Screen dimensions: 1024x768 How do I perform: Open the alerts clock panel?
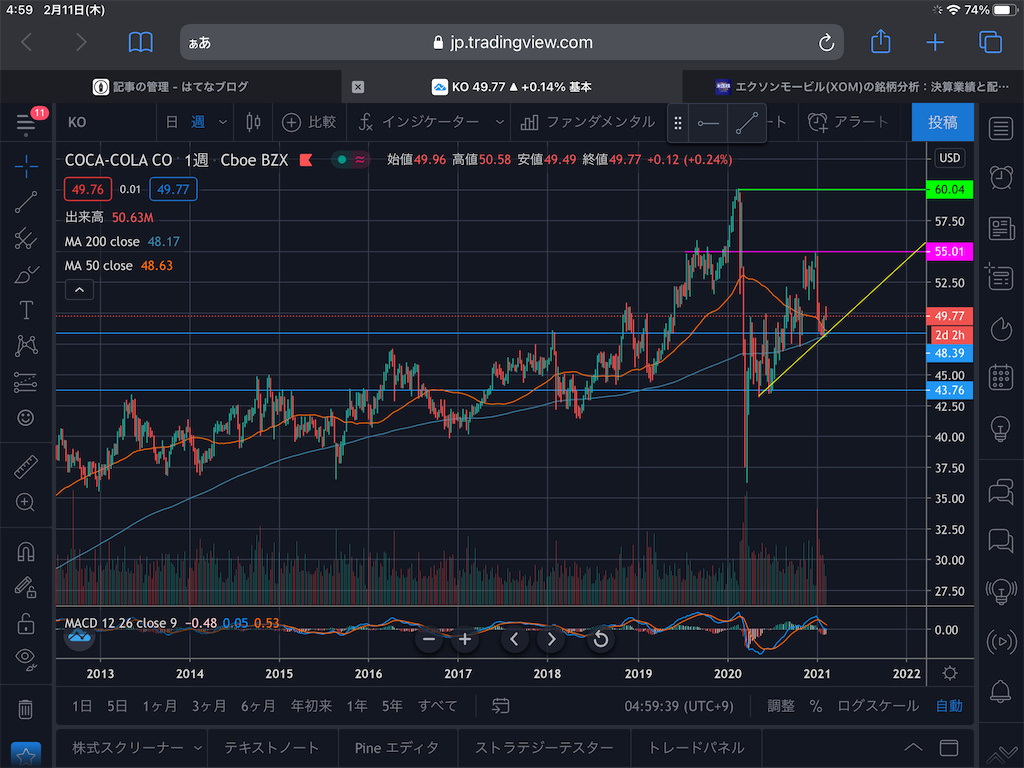[1000, 177]
